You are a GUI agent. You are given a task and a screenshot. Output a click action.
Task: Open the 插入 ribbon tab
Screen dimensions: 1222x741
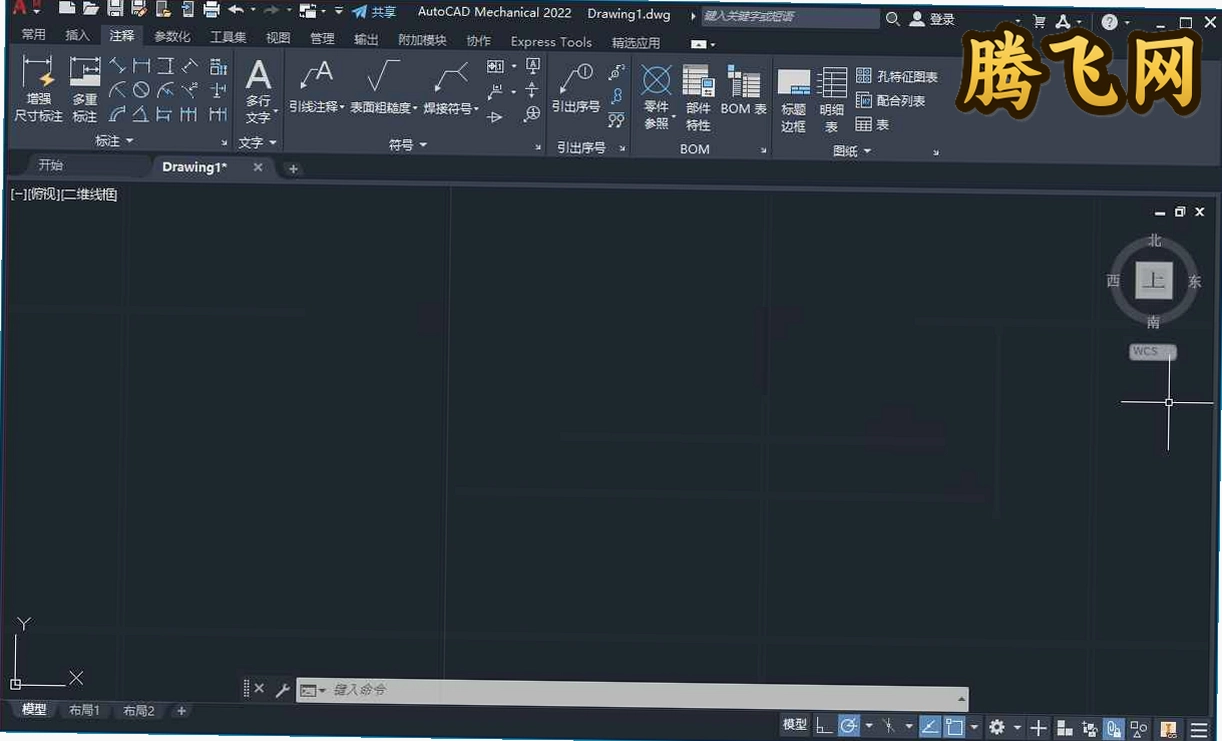pos(77,35)
